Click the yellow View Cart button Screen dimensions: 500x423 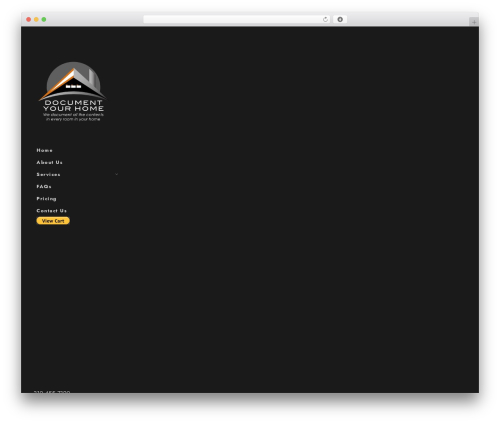coord(53,221)
